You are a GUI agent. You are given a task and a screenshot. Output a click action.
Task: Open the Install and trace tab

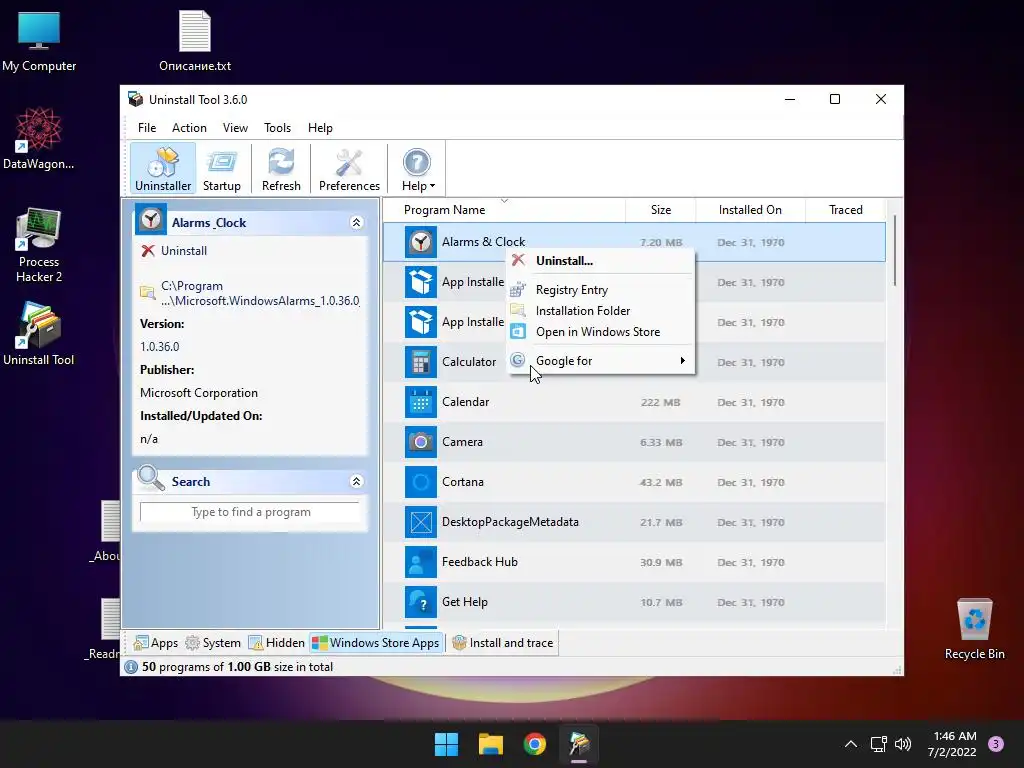(503, 643)
